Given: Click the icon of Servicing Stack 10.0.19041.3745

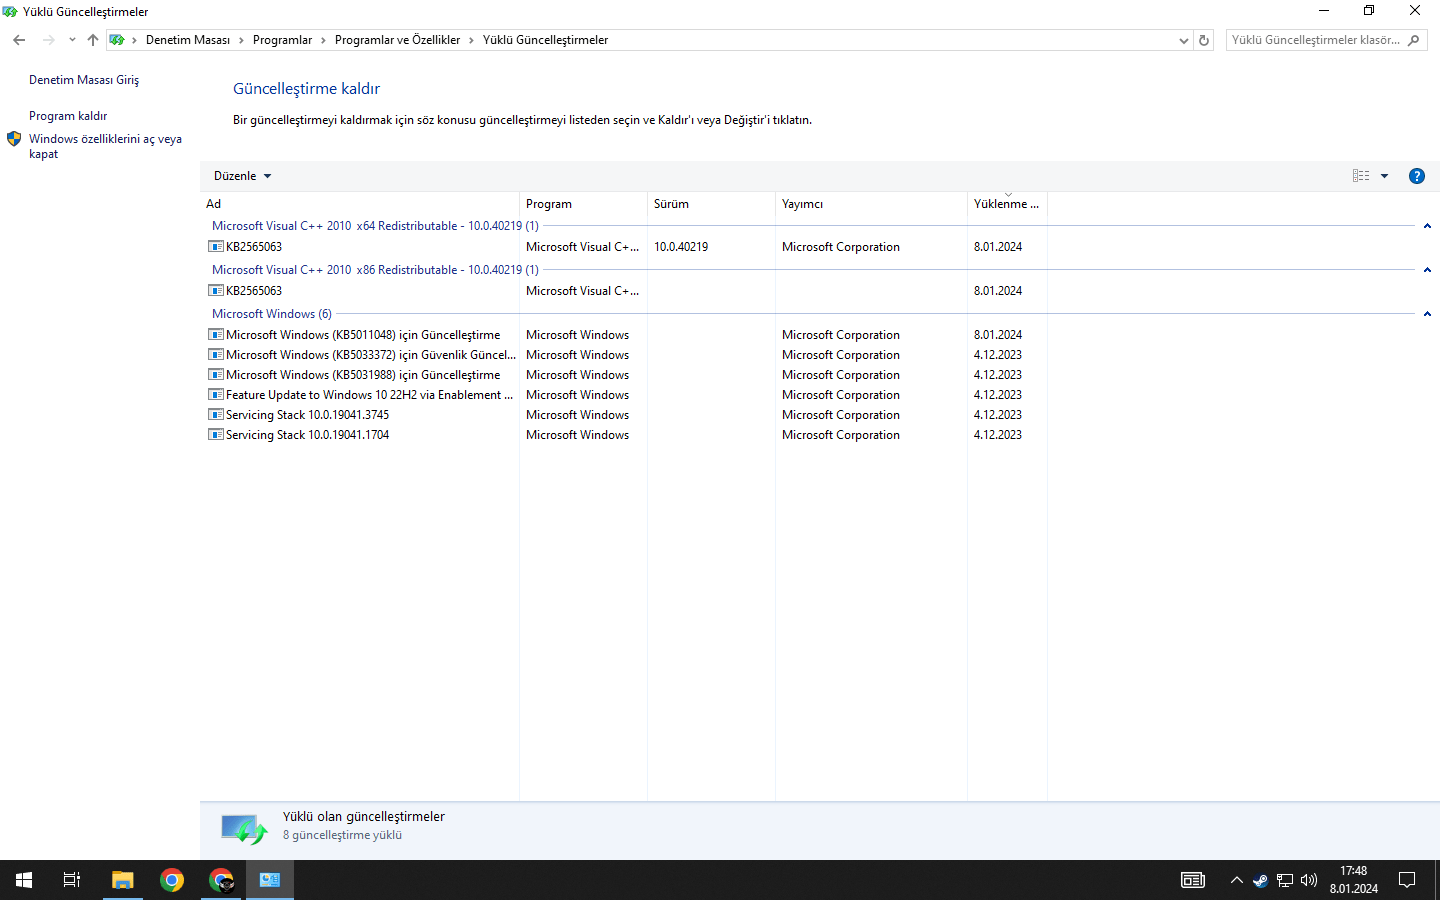Looking at the screenshot, I should coord(215,415).
